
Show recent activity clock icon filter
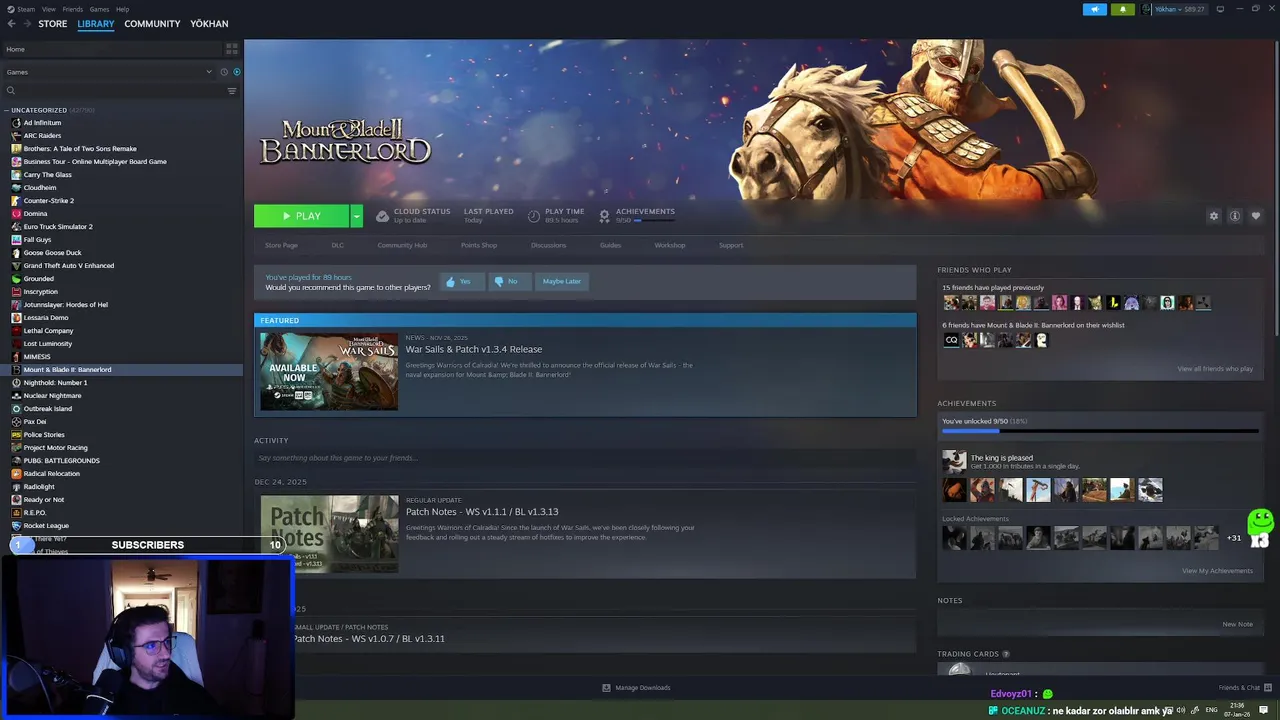click(x=224, y=72)
